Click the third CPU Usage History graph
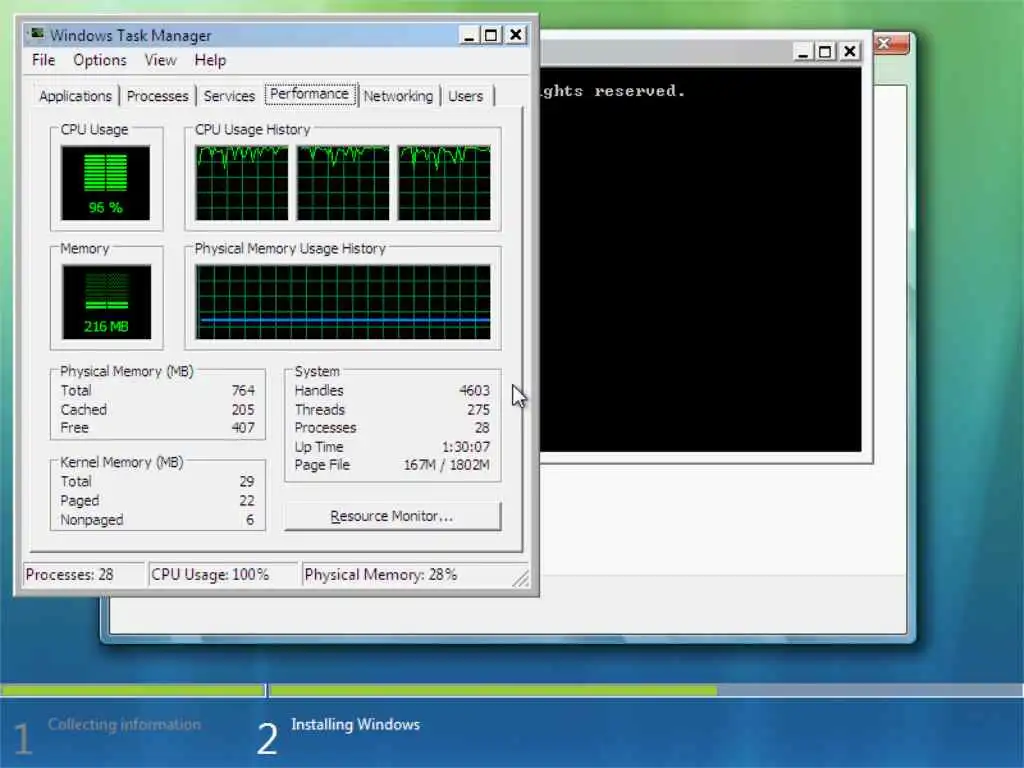This screenshot has width=1024, height=768. (x=444, y=183)
